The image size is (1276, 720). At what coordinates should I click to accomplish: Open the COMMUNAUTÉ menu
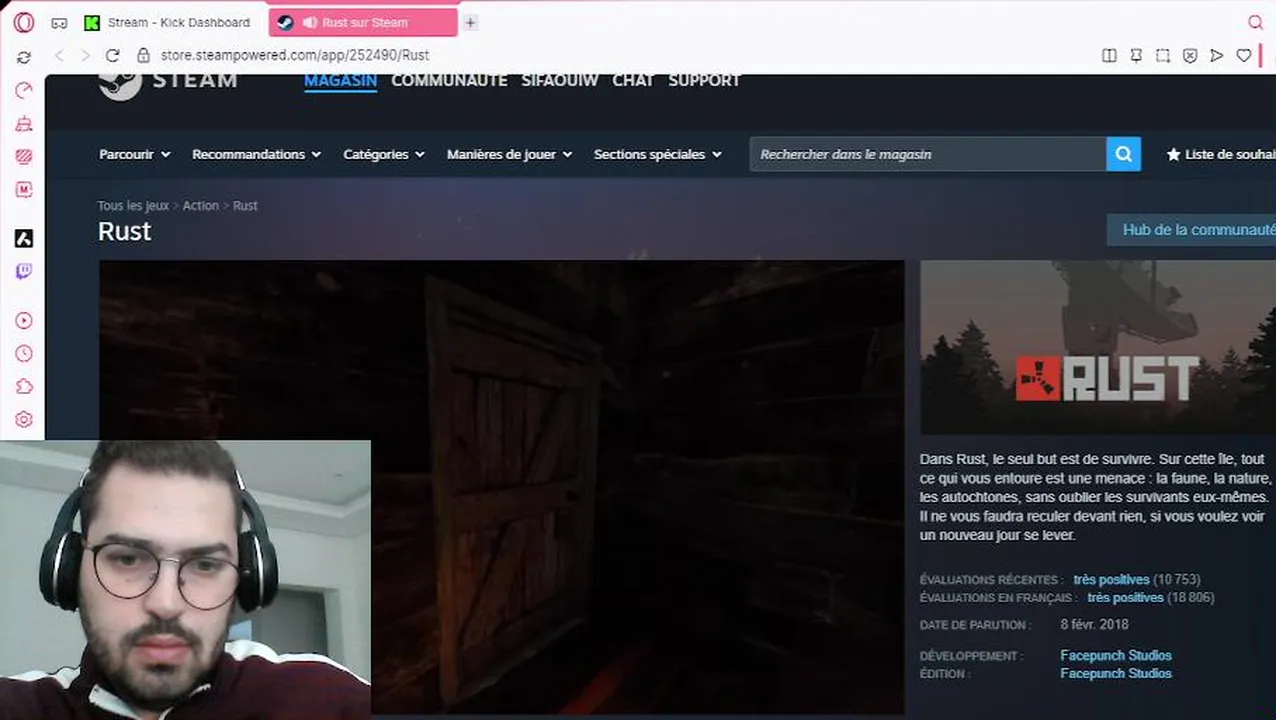coord(449,80)
